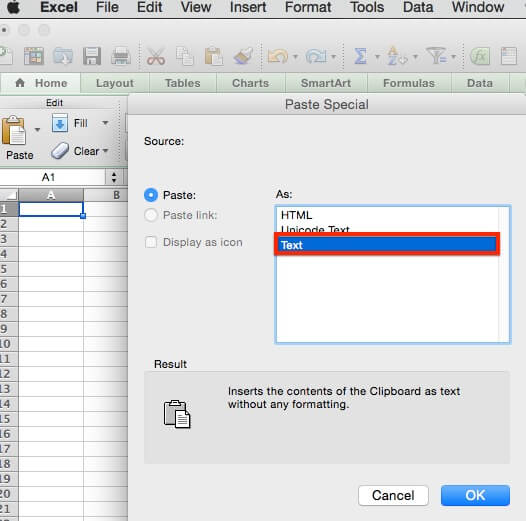Viewport: 526px width, 521px height.
Task: Click the Filter funnel icon
Action: click(436, 56)
